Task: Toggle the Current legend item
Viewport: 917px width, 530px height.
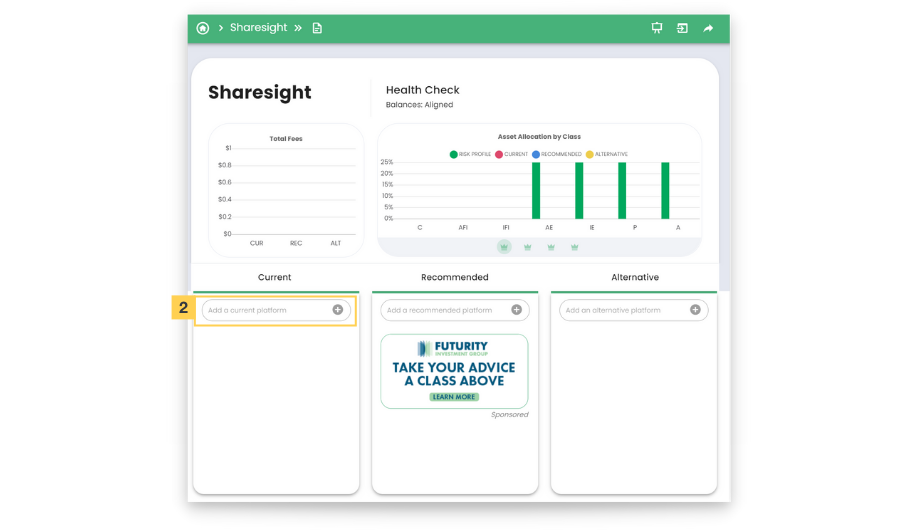Action: [x=511, y=154]
